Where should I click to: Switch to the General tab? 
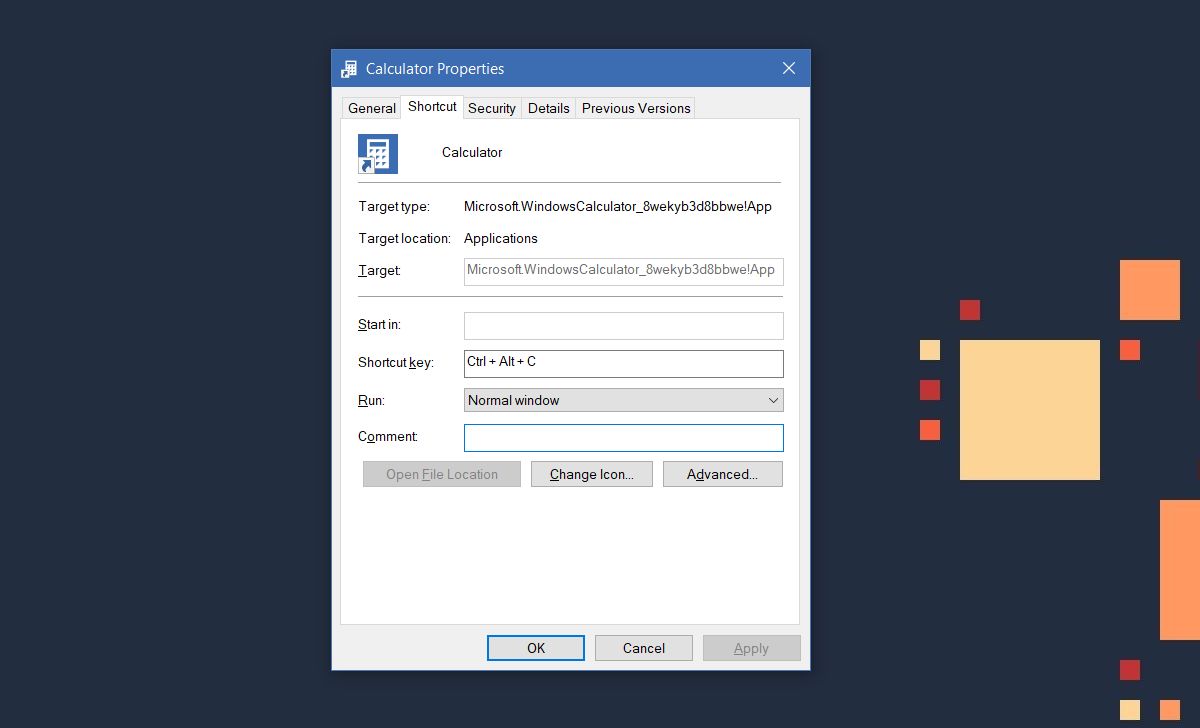[x=372, y=108]
